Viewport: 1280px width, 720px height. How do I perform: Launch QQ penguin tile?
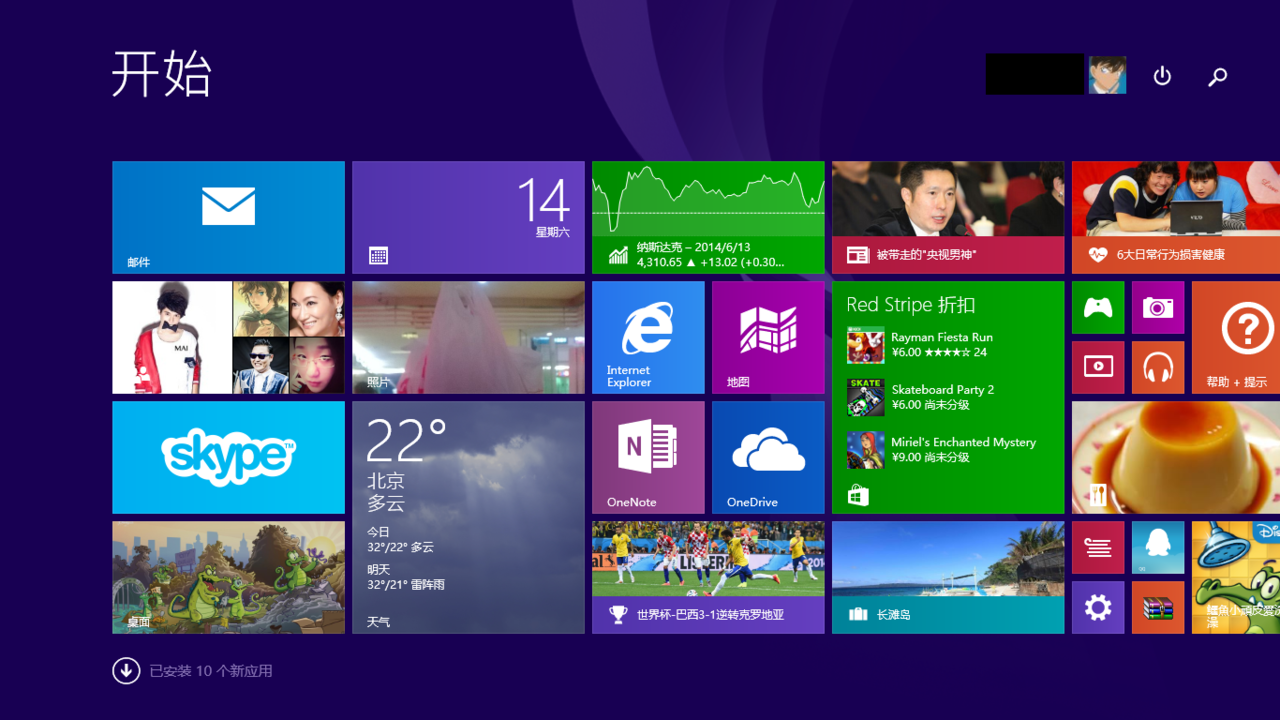[1158, 547]
